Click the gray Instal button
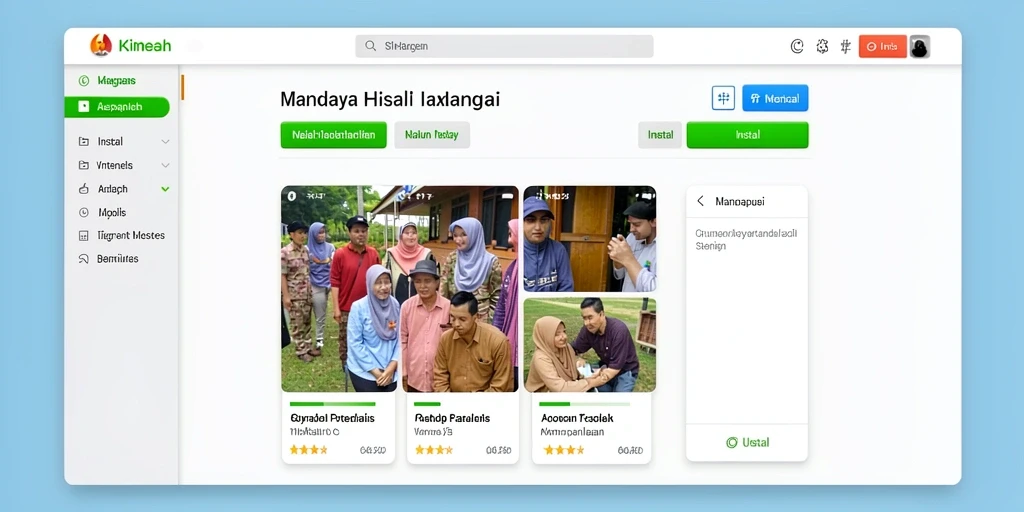The image size is (1024, 512). click(660, 135)
